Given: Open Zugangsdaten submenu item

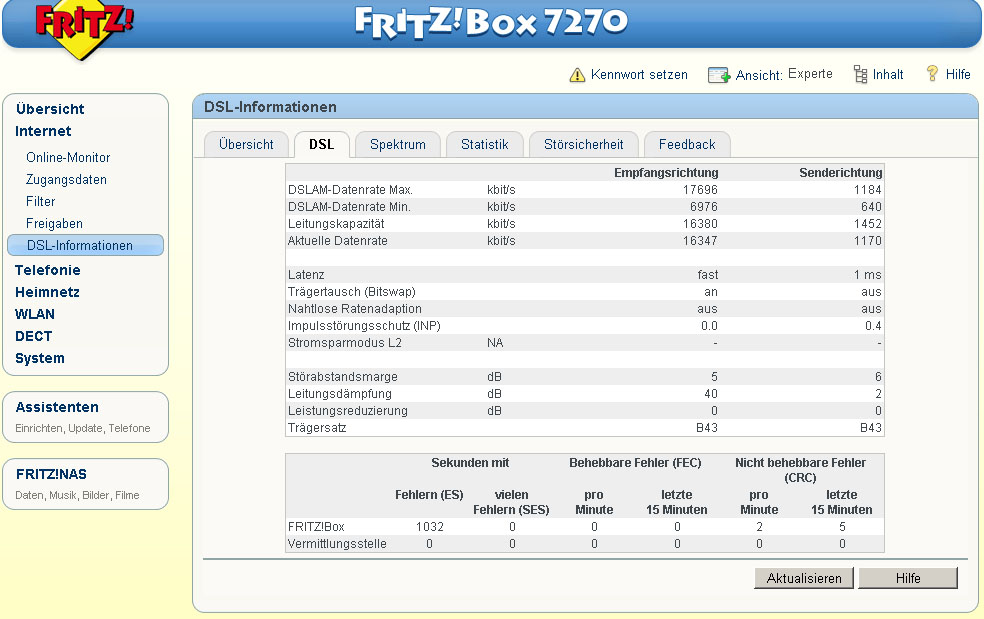Looking at the screenshot, I should pyautogui.click(x=67, y=180).
